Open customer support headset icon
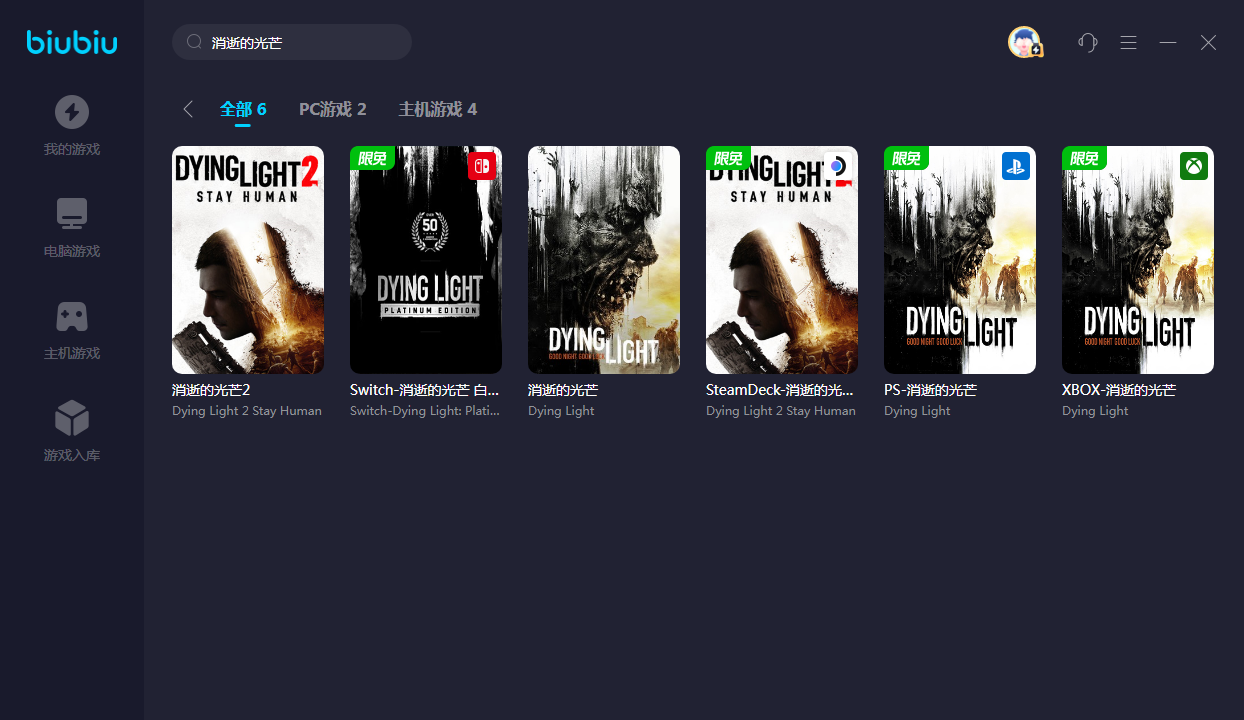Viewport: 1244px width, 720px height. [1088, 42]
